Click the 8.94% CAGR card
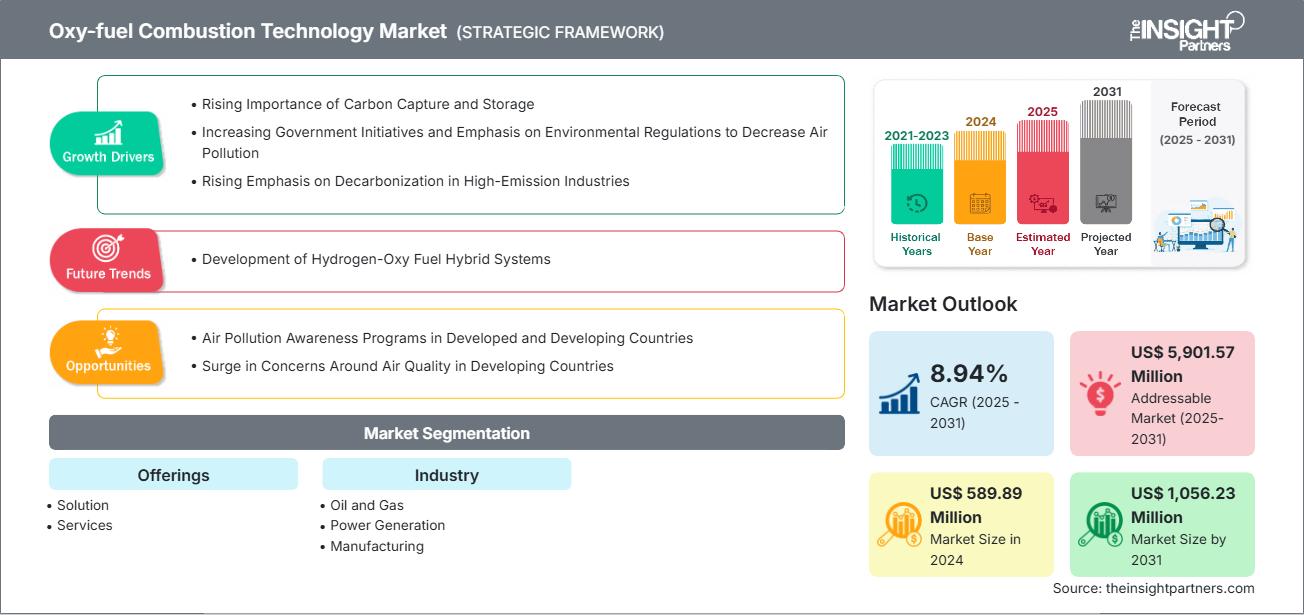1304x615 pixels. click(962, 393)
